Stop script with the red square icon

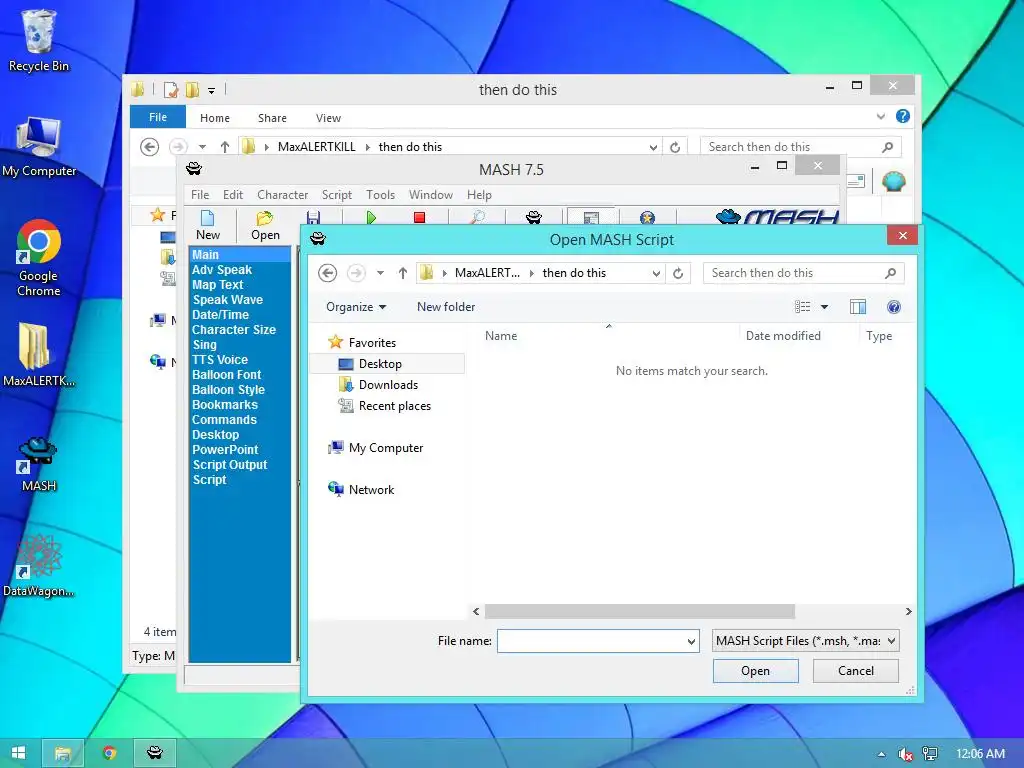(x=419, y=217)
